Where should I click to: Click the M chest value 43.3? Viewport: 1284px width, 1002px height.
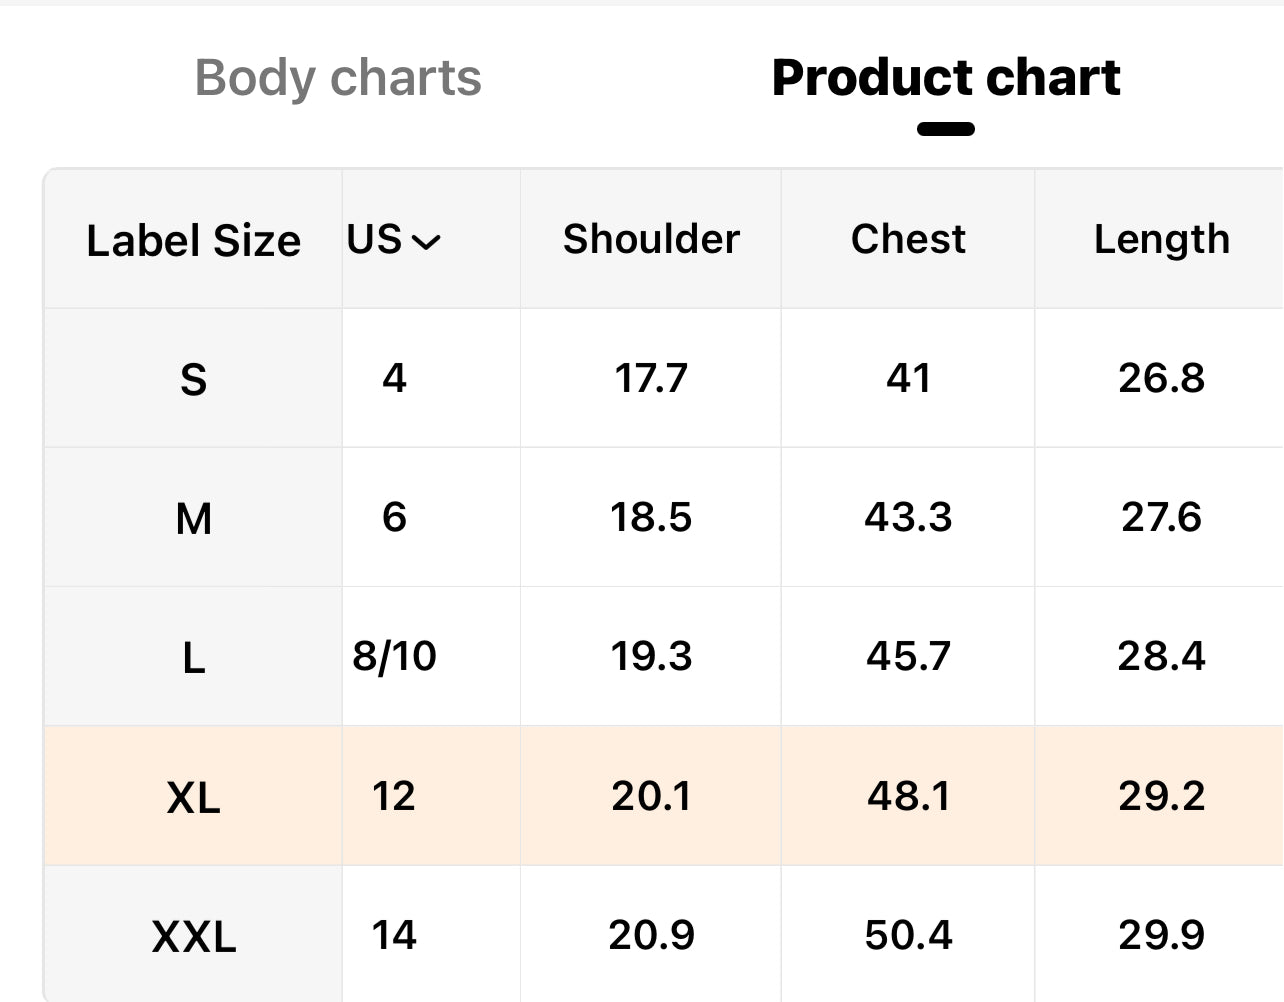click(908, 517)
